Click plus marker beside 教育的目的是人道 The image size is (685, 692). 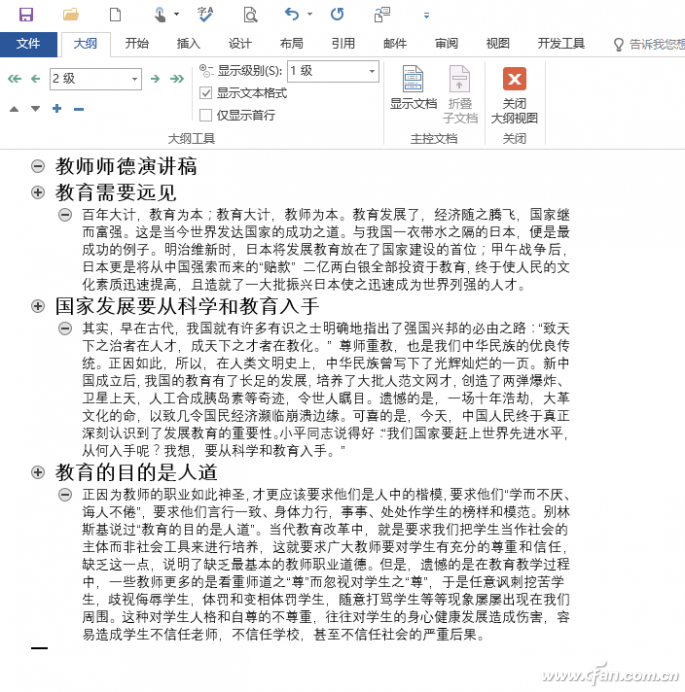38,472
